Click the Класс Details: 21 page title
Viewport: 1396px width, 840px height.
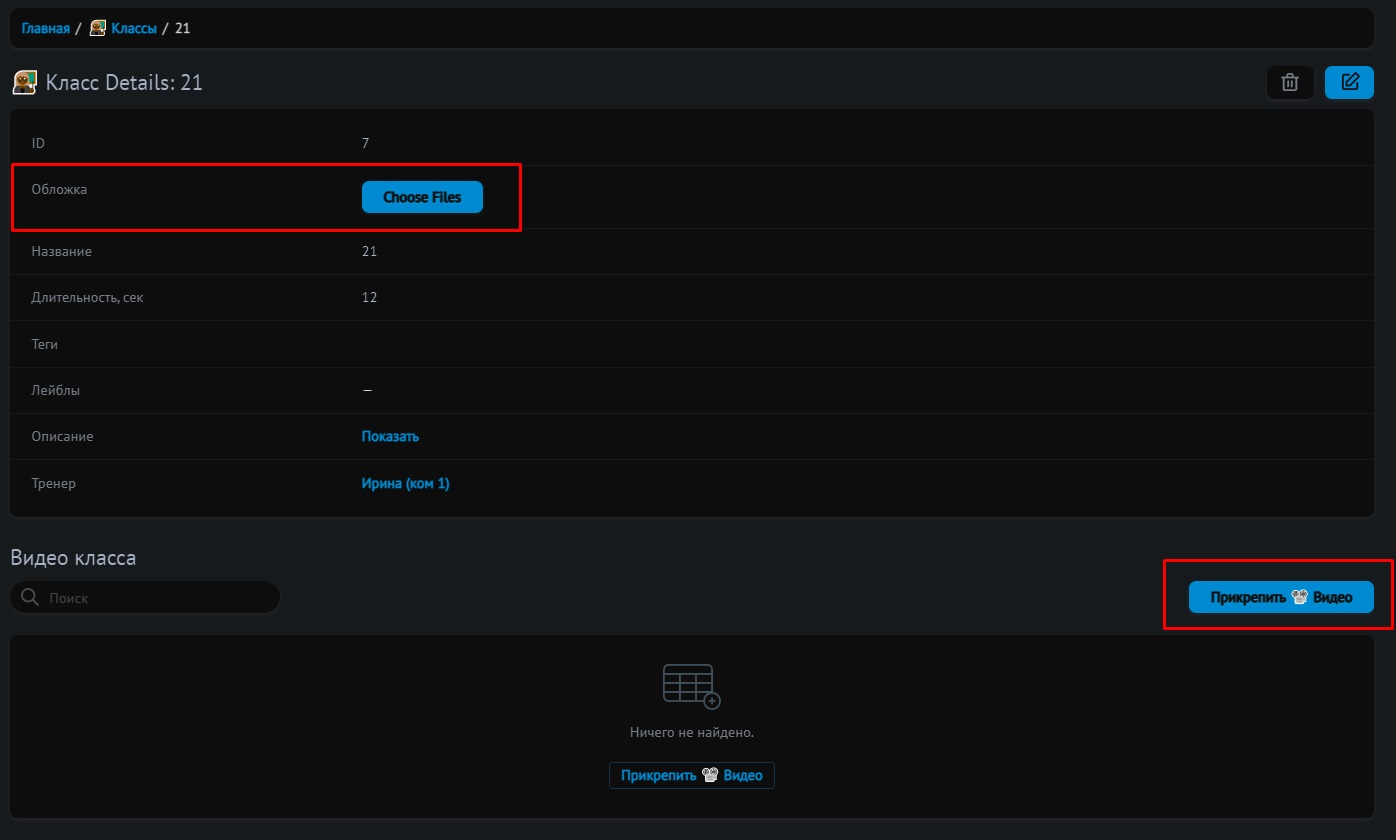pyautogui.click(x=124, y=82)
